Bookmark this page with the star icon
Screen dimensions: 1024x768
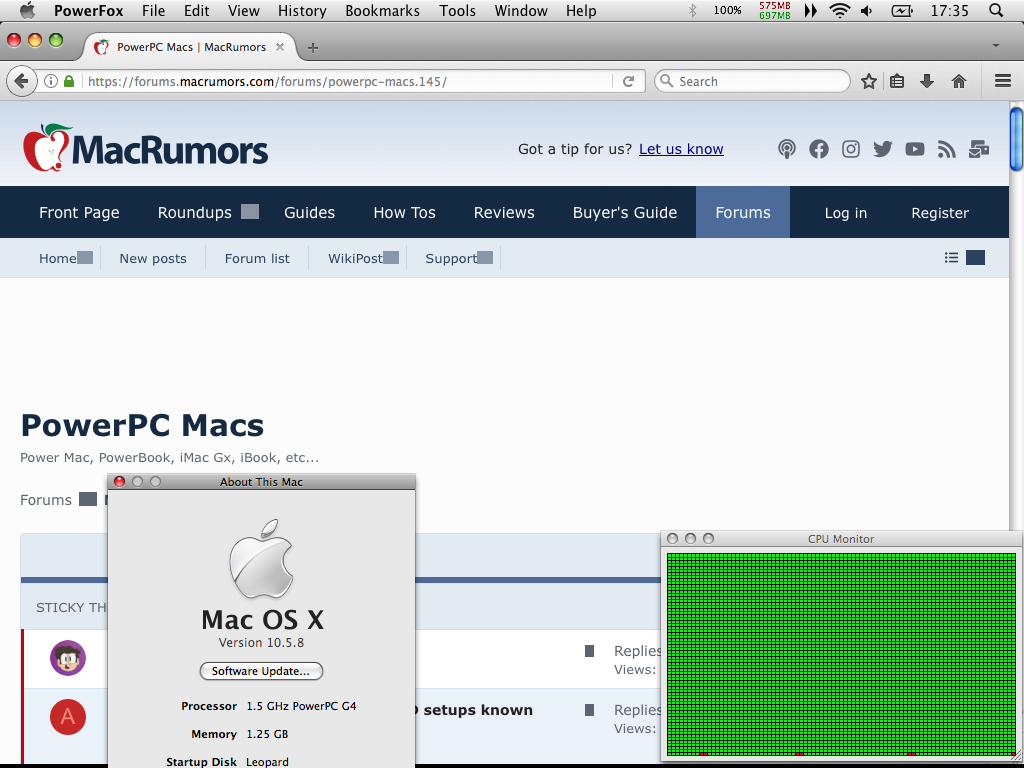click(x=869, y=82)
